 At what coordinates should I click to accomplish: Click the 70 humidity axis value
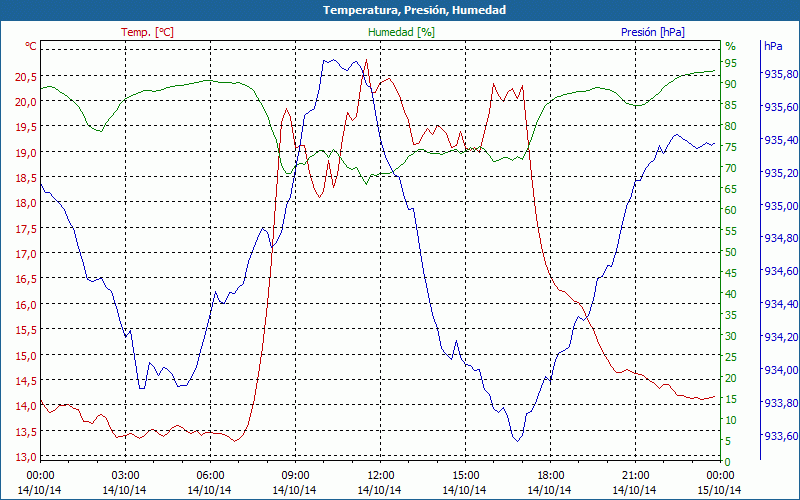click(x=731, y=168)
